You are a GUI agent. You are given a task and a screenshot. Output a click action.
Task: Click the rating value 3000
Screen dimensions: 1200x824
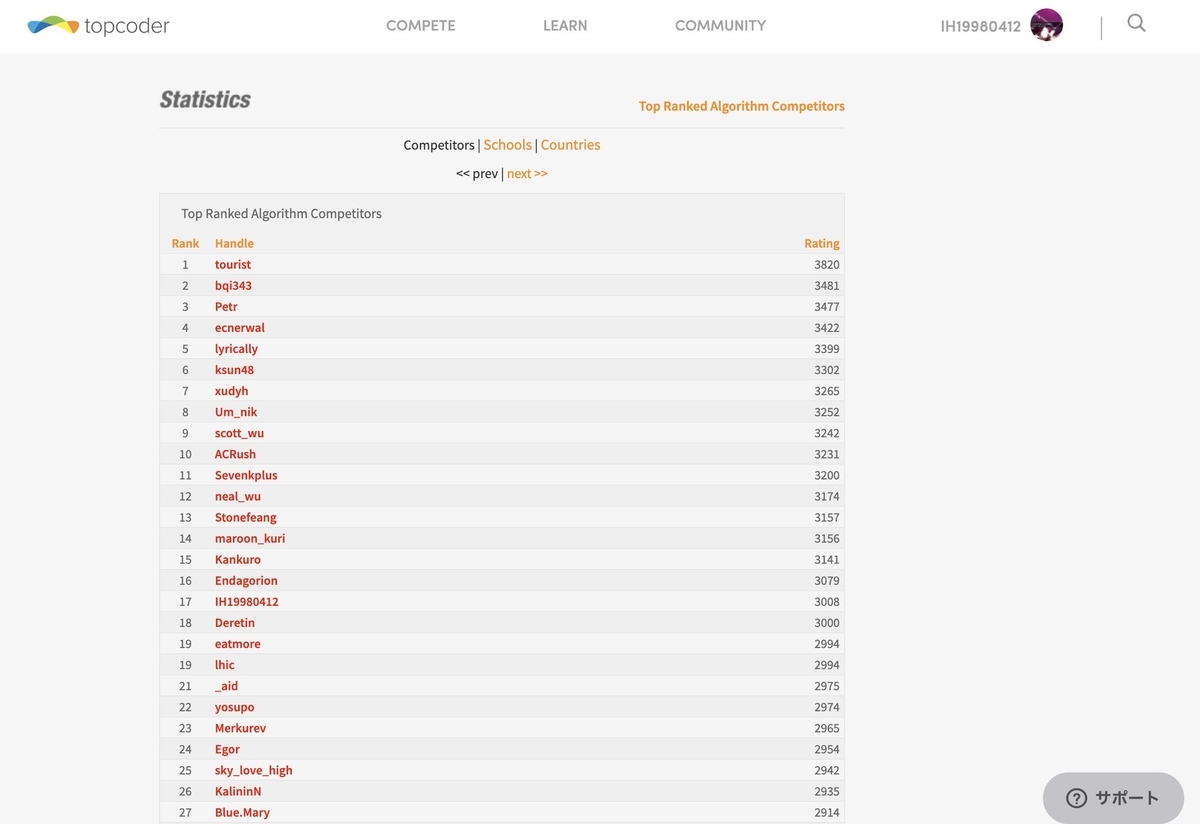point(827,623)
